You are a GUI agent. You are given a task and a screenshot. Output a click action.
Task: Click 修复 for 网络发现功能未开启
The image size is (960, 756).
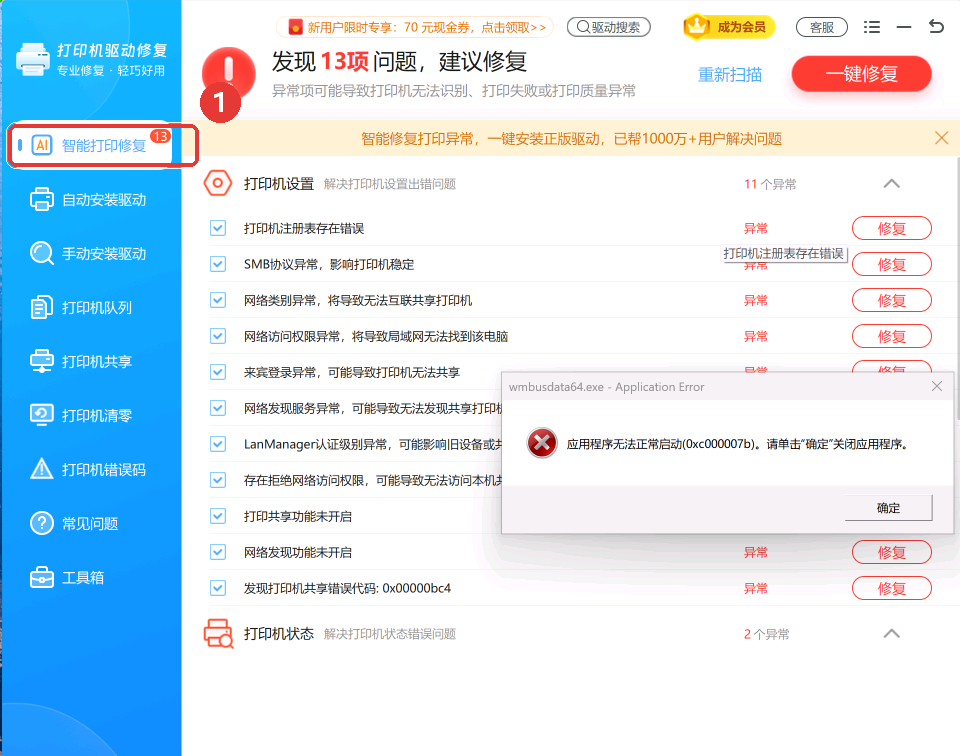click(891, 552)
